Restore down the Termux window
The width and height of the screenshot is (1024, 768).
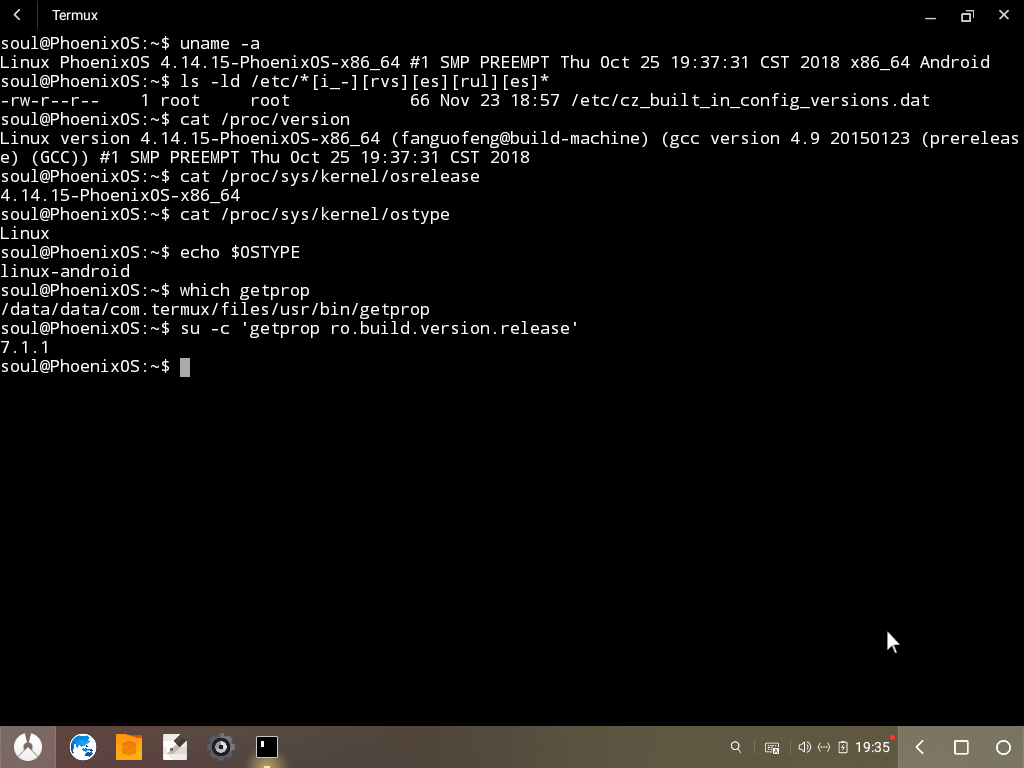point(967,16)
